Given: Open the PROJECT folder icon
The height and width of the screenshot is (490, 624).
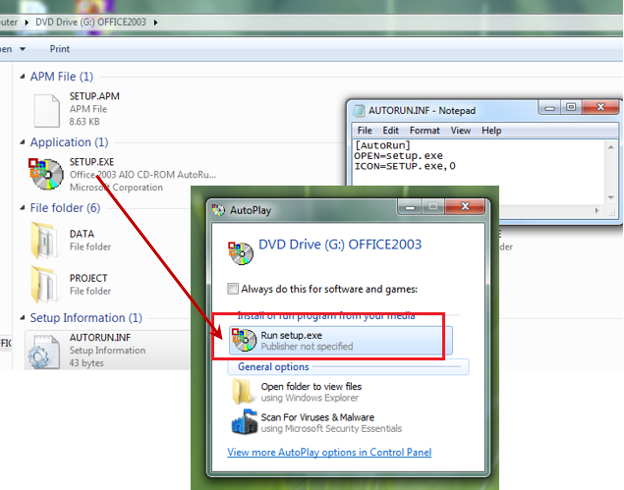Looking at the screenshot, I should 44,284.
